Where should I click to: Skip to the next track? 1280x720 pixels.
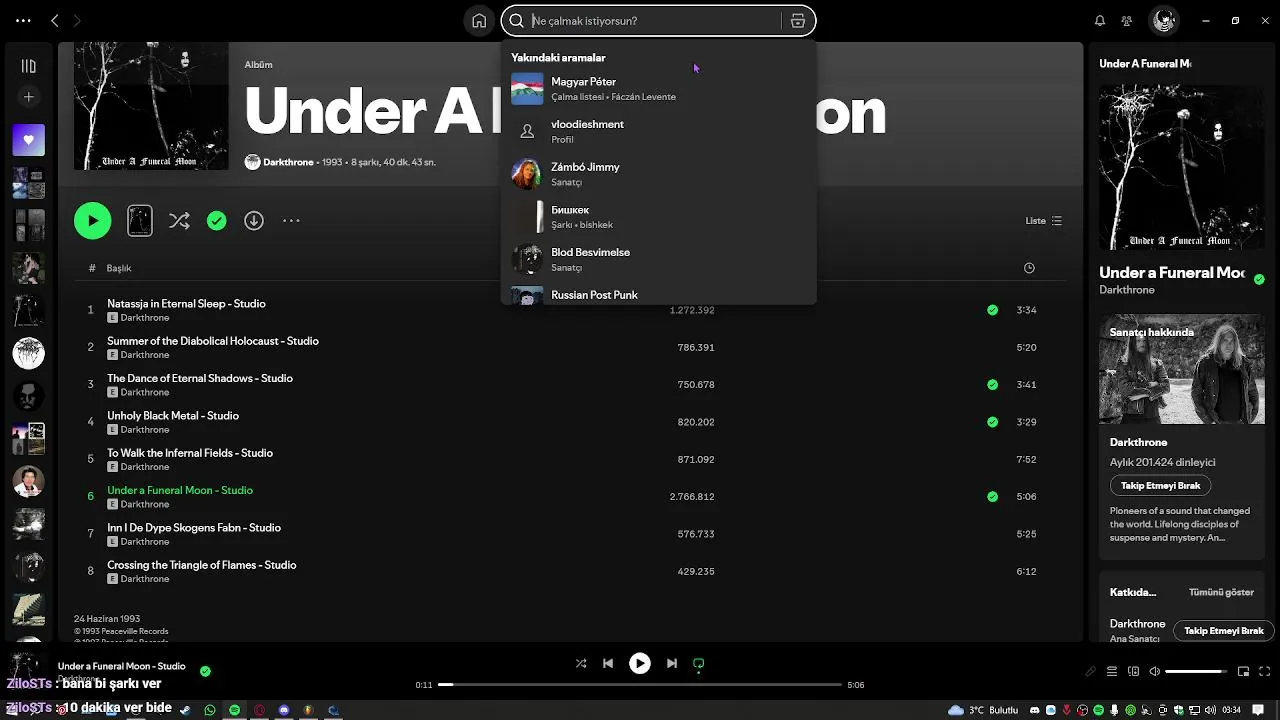tap(672, 663)
